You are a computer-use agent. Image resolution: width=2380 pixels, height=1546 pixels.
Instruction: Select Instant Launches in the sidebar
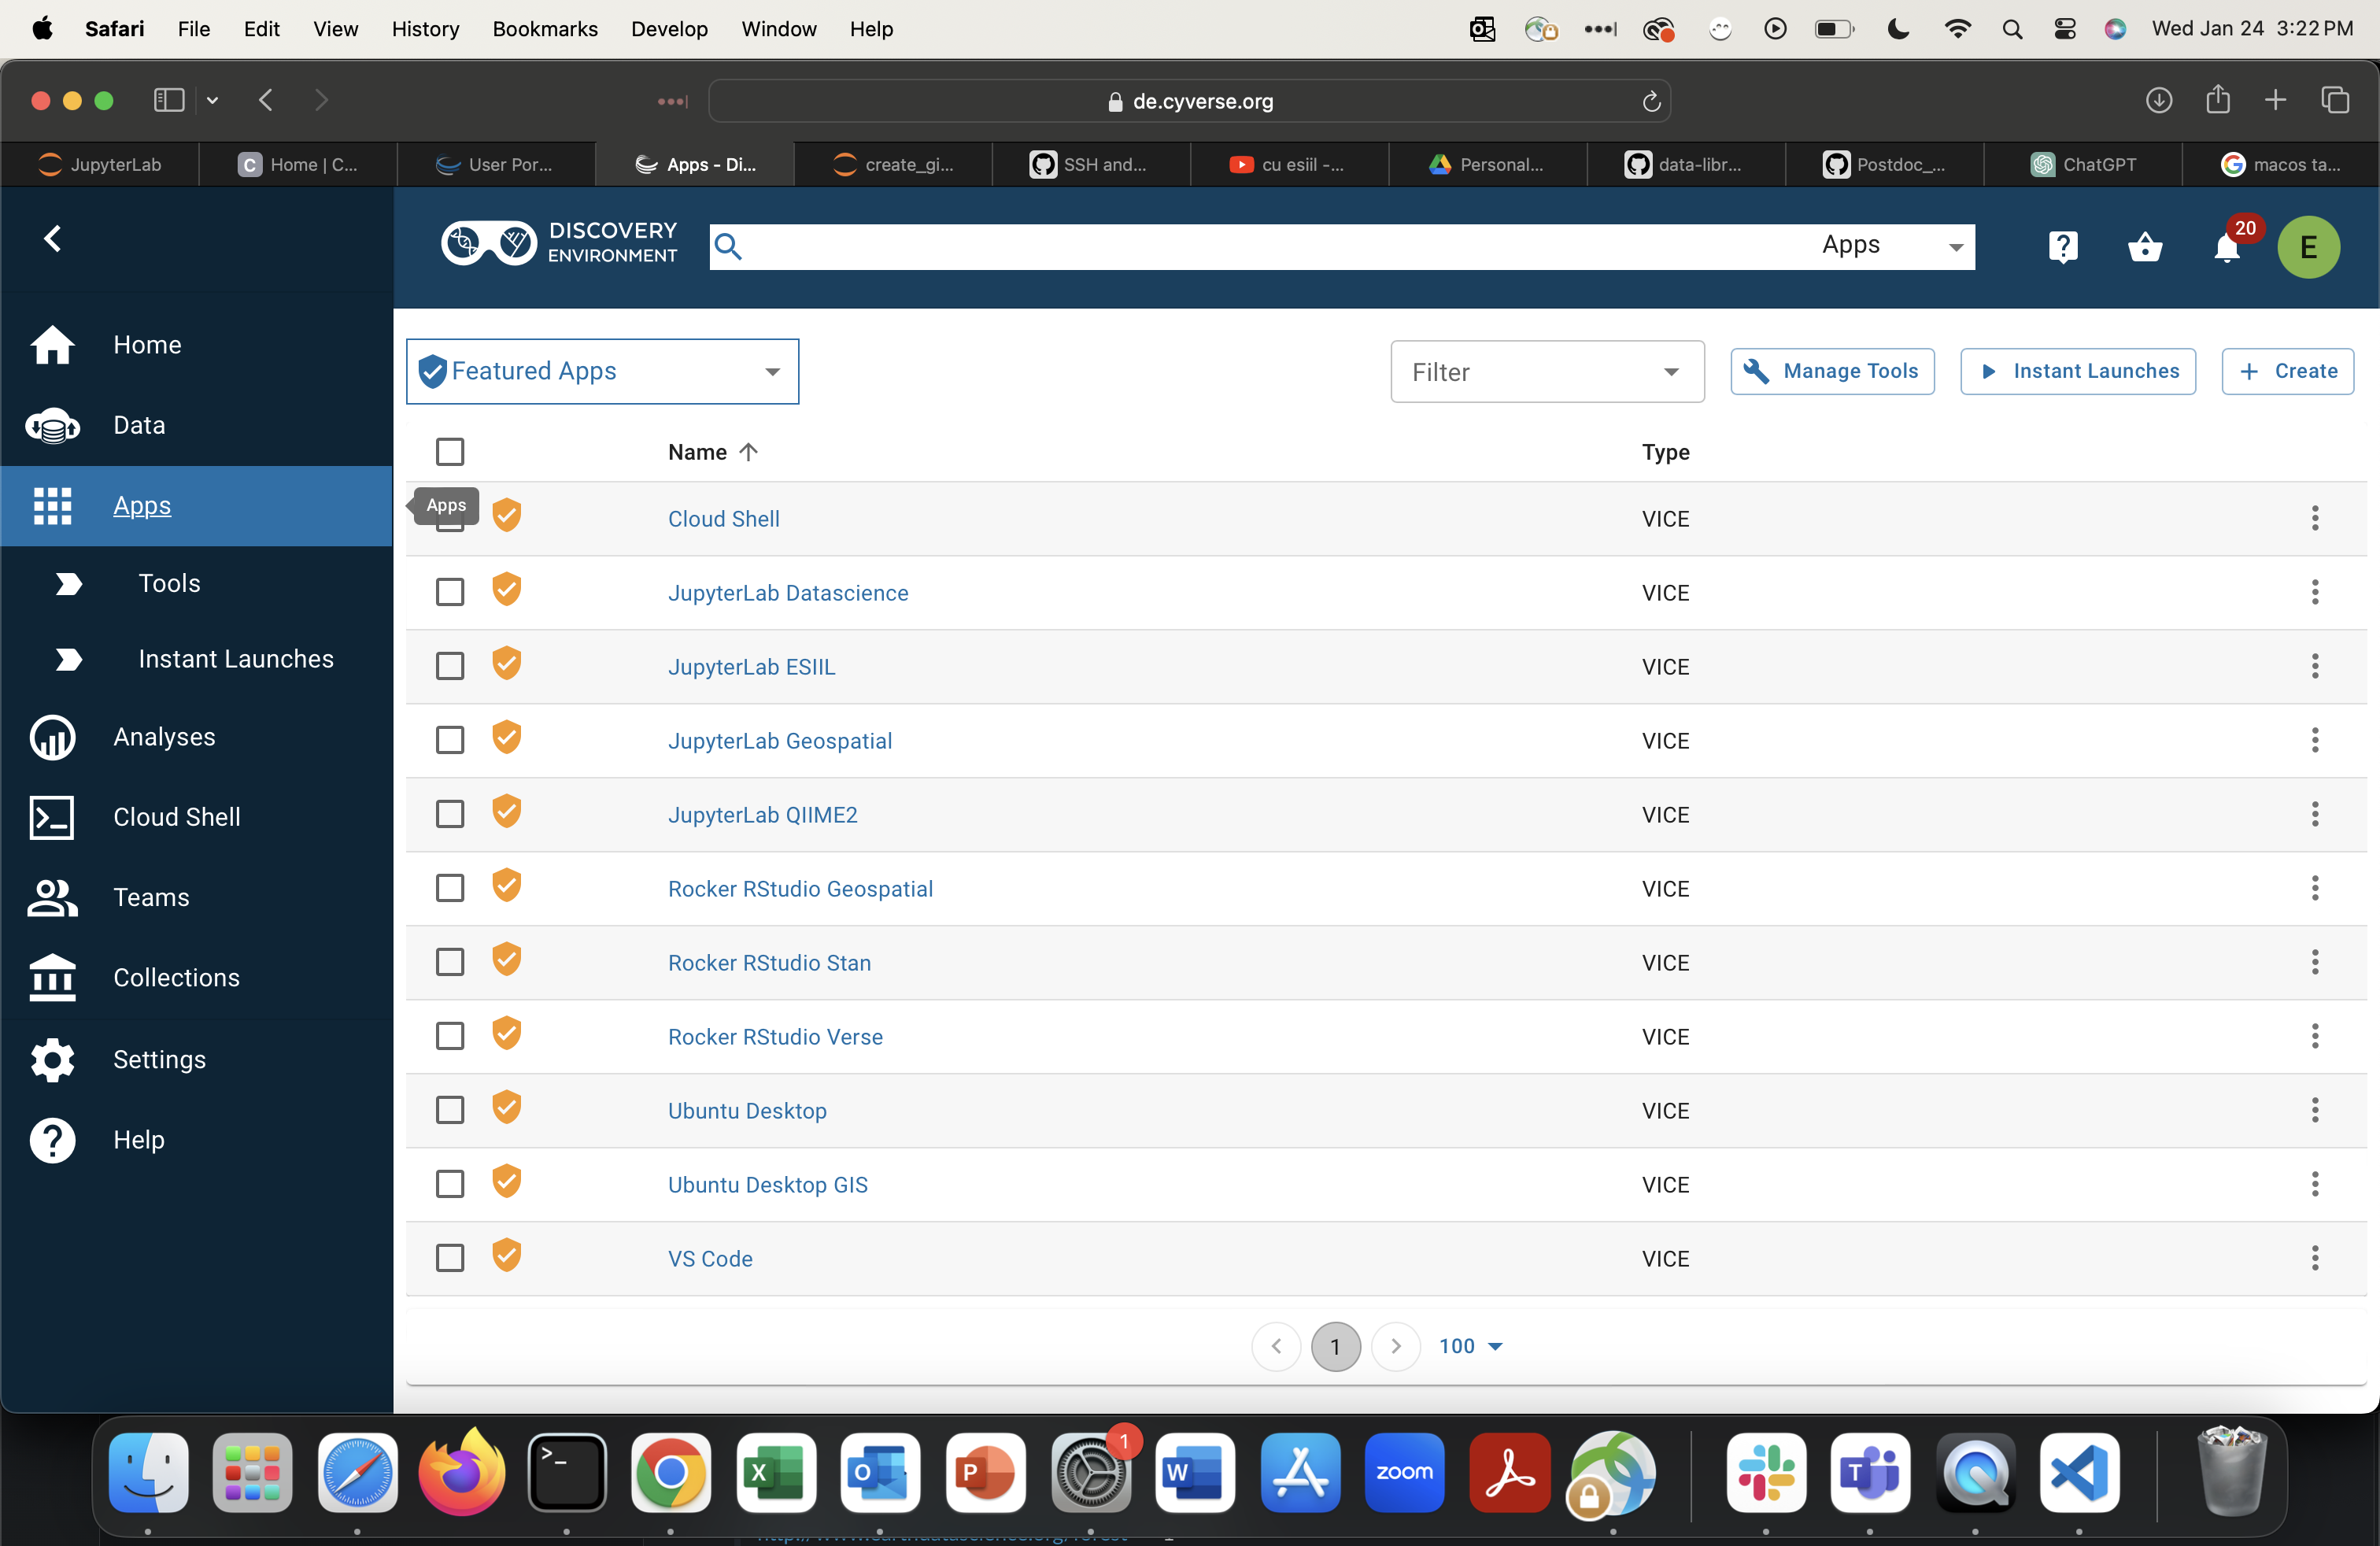click(235, 658)
